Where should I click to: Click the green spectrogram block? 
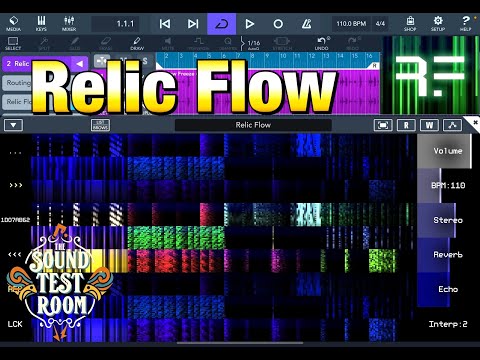tap(176, 237)
